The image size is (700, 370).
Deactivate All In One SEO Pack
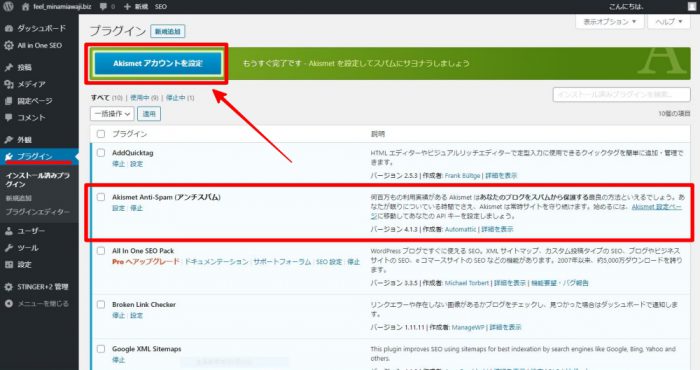coord(354,262)
